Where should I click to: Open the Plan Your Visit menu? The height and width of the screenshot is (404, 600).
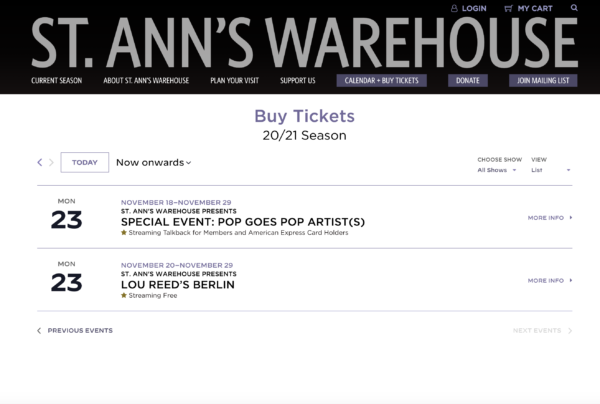click(235, 80)
